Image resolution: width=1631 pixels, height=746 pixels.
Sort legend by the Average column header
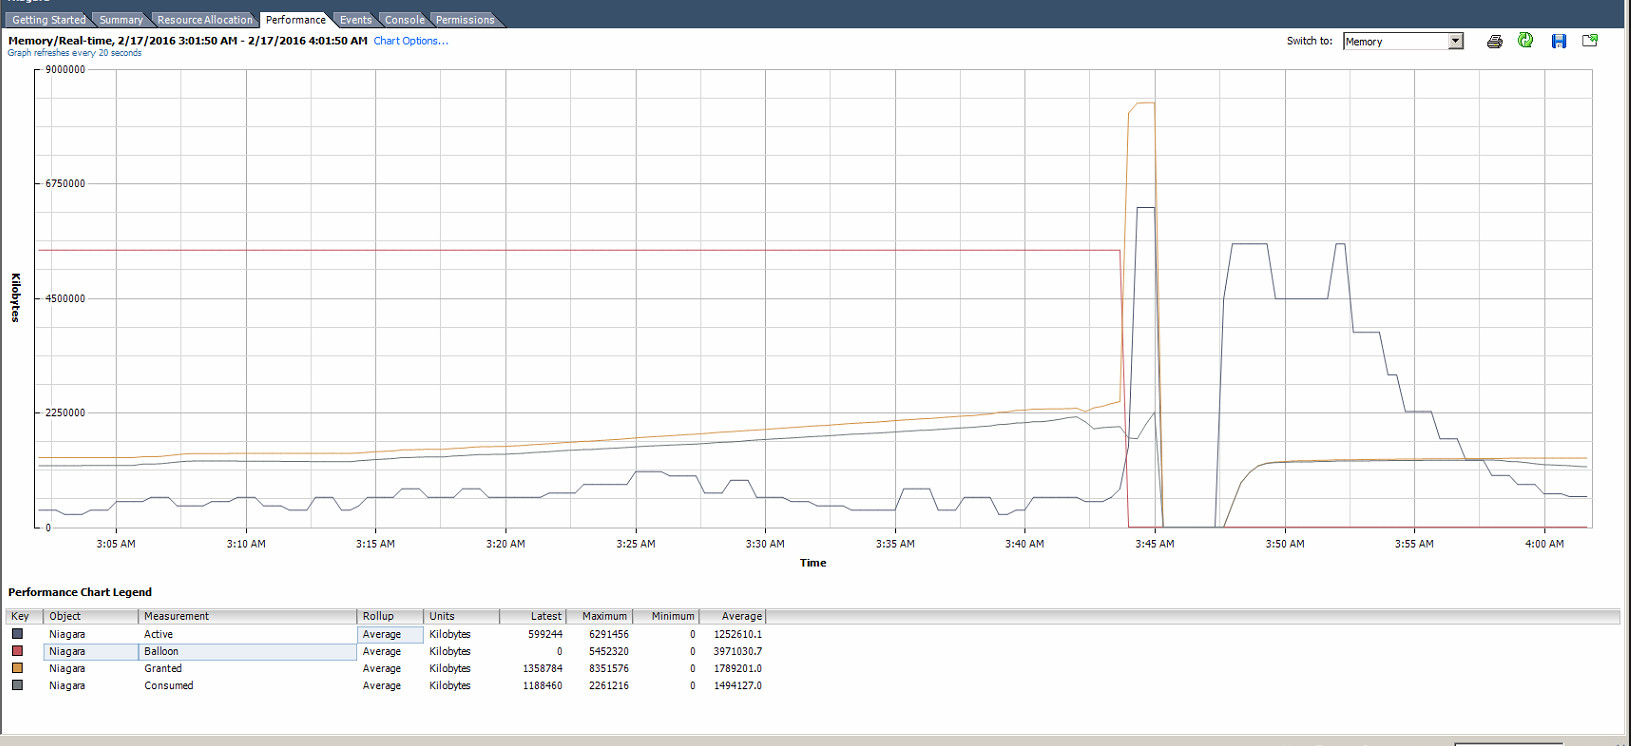(x=732, y=616)
